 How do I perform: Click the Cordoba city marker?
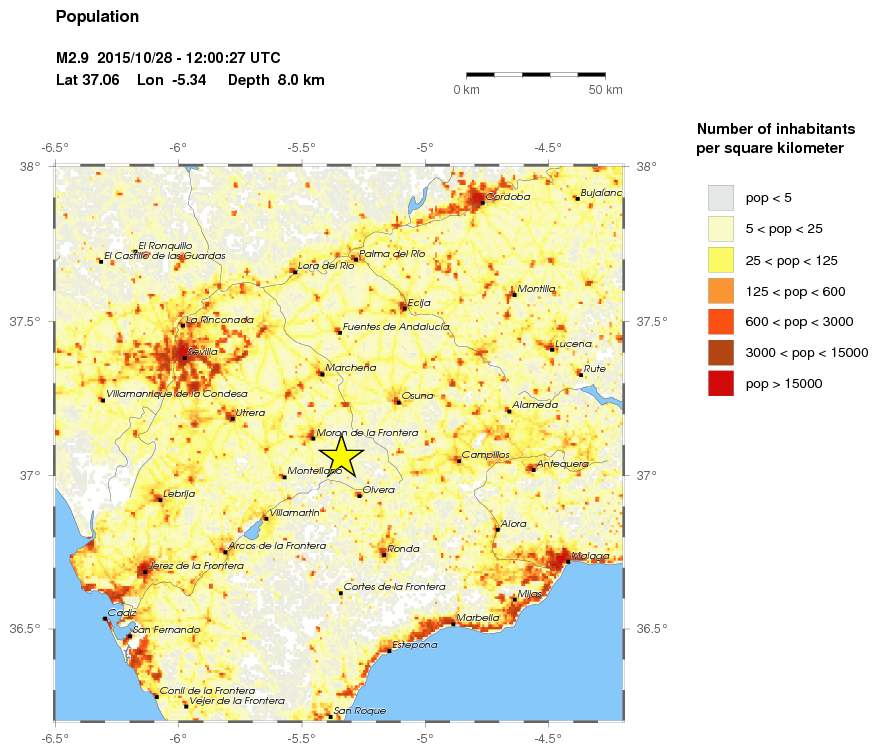[482, 202]
